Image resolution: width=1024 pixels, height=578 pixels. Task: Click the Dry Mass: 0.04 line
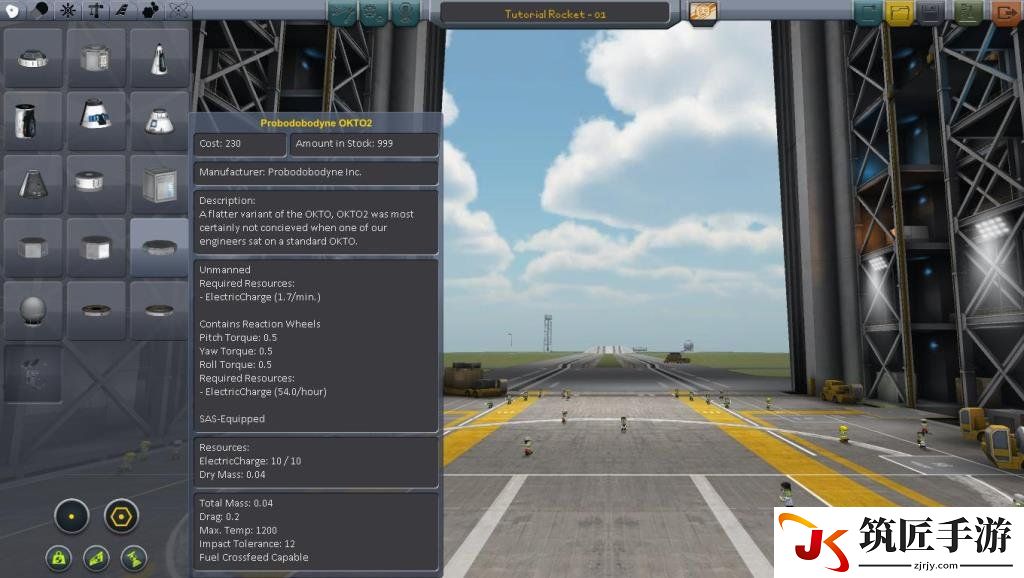pyautogui.click(x=232, y=475)
